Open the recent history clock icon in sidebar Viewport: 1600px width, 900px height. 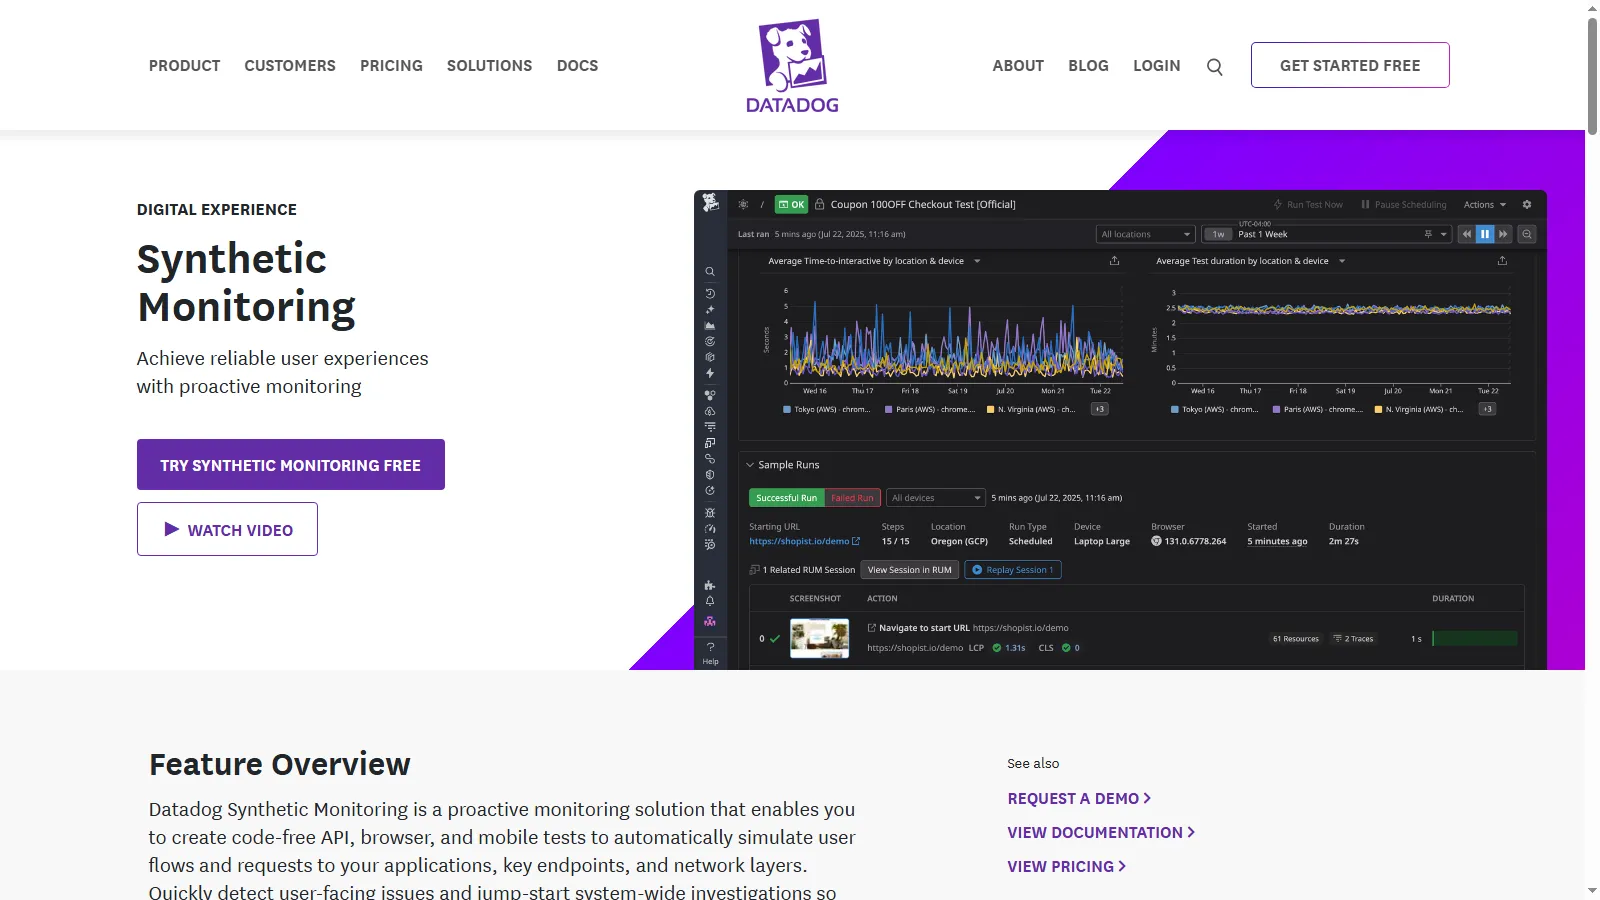[x=710, y=293]
